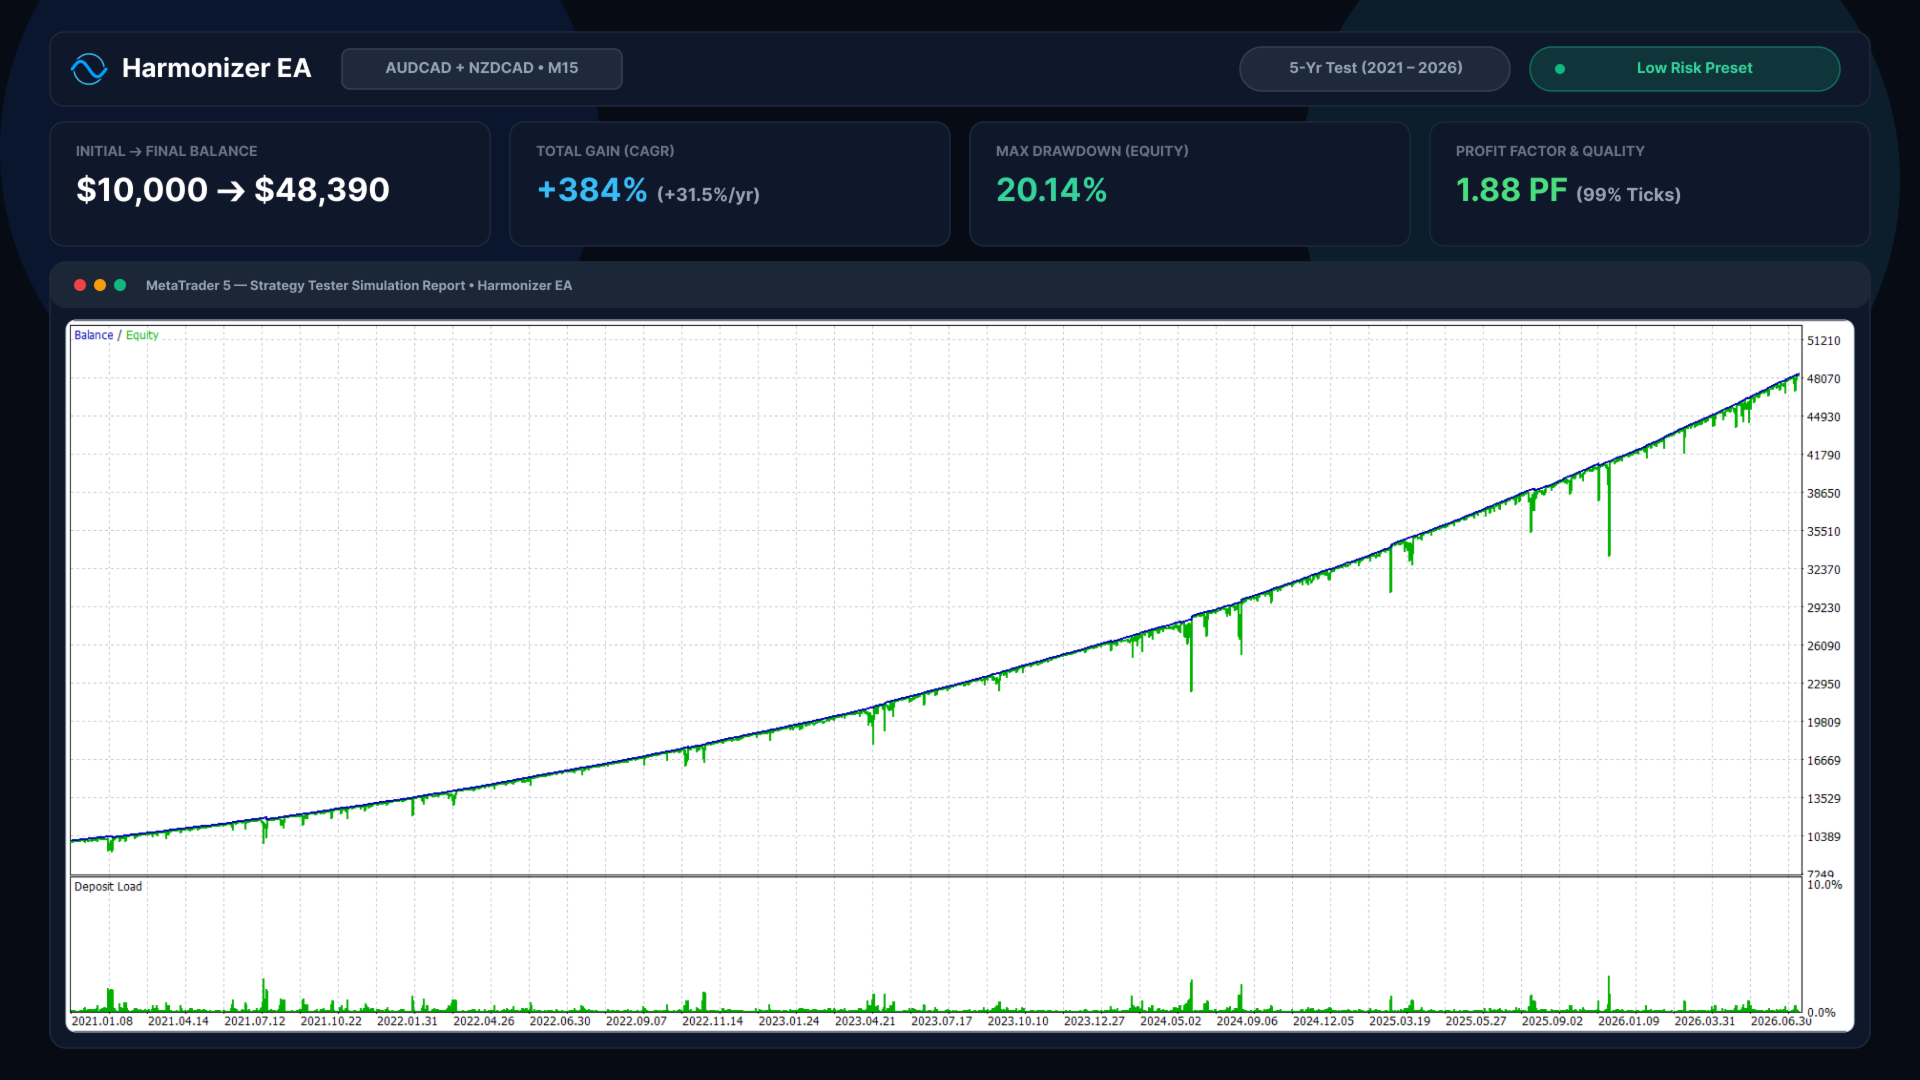Click the (+31.5%/yr) CAGR figure
Image resolution: width=1920 pixels, height=1080 pixels.
tap(708, 194)
